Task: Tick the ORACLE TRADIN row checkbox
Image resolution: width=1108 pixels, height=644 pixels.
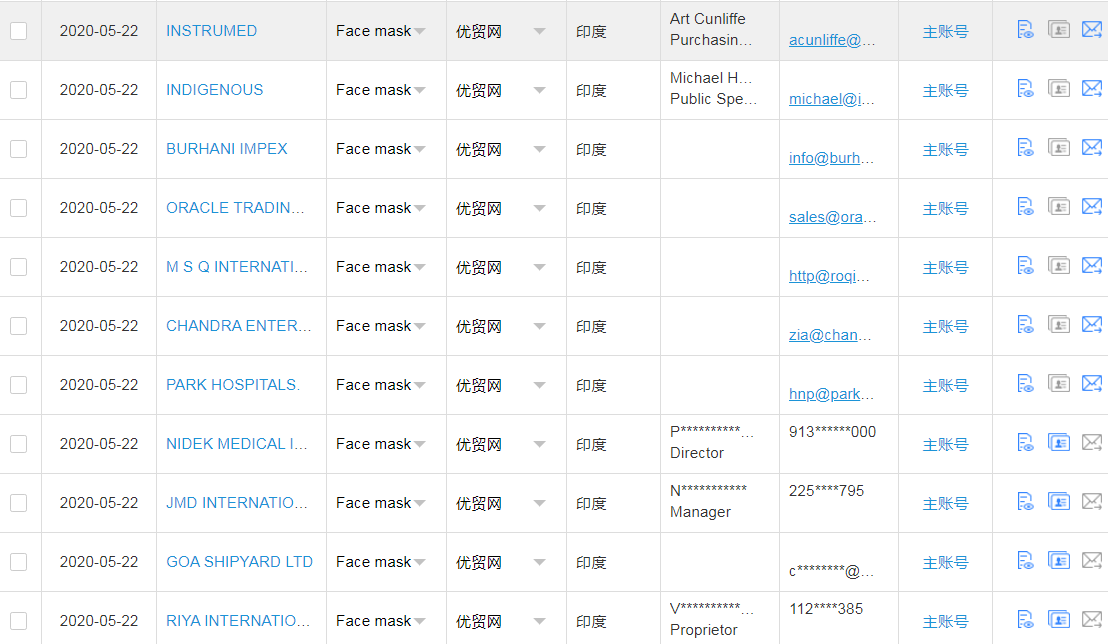Action: pyautogui.click(x=18, y=208)
